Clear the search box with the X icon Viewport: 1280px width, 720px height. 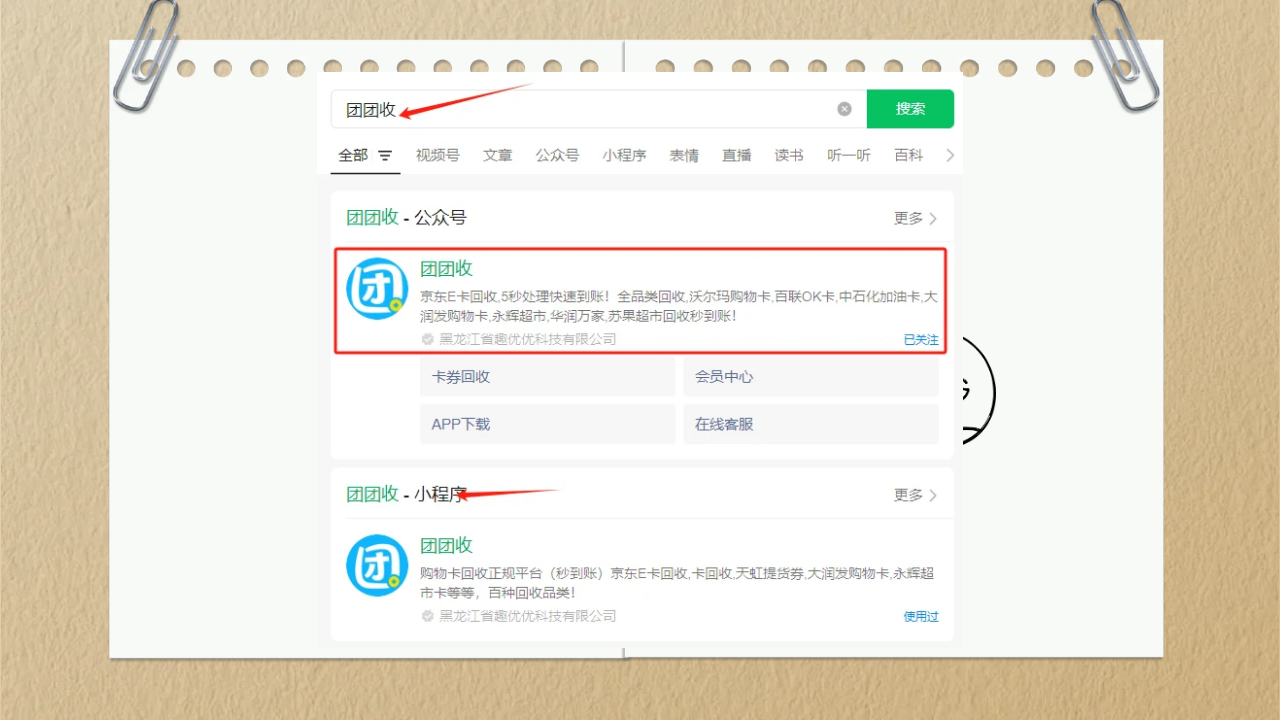pos(844,109)
